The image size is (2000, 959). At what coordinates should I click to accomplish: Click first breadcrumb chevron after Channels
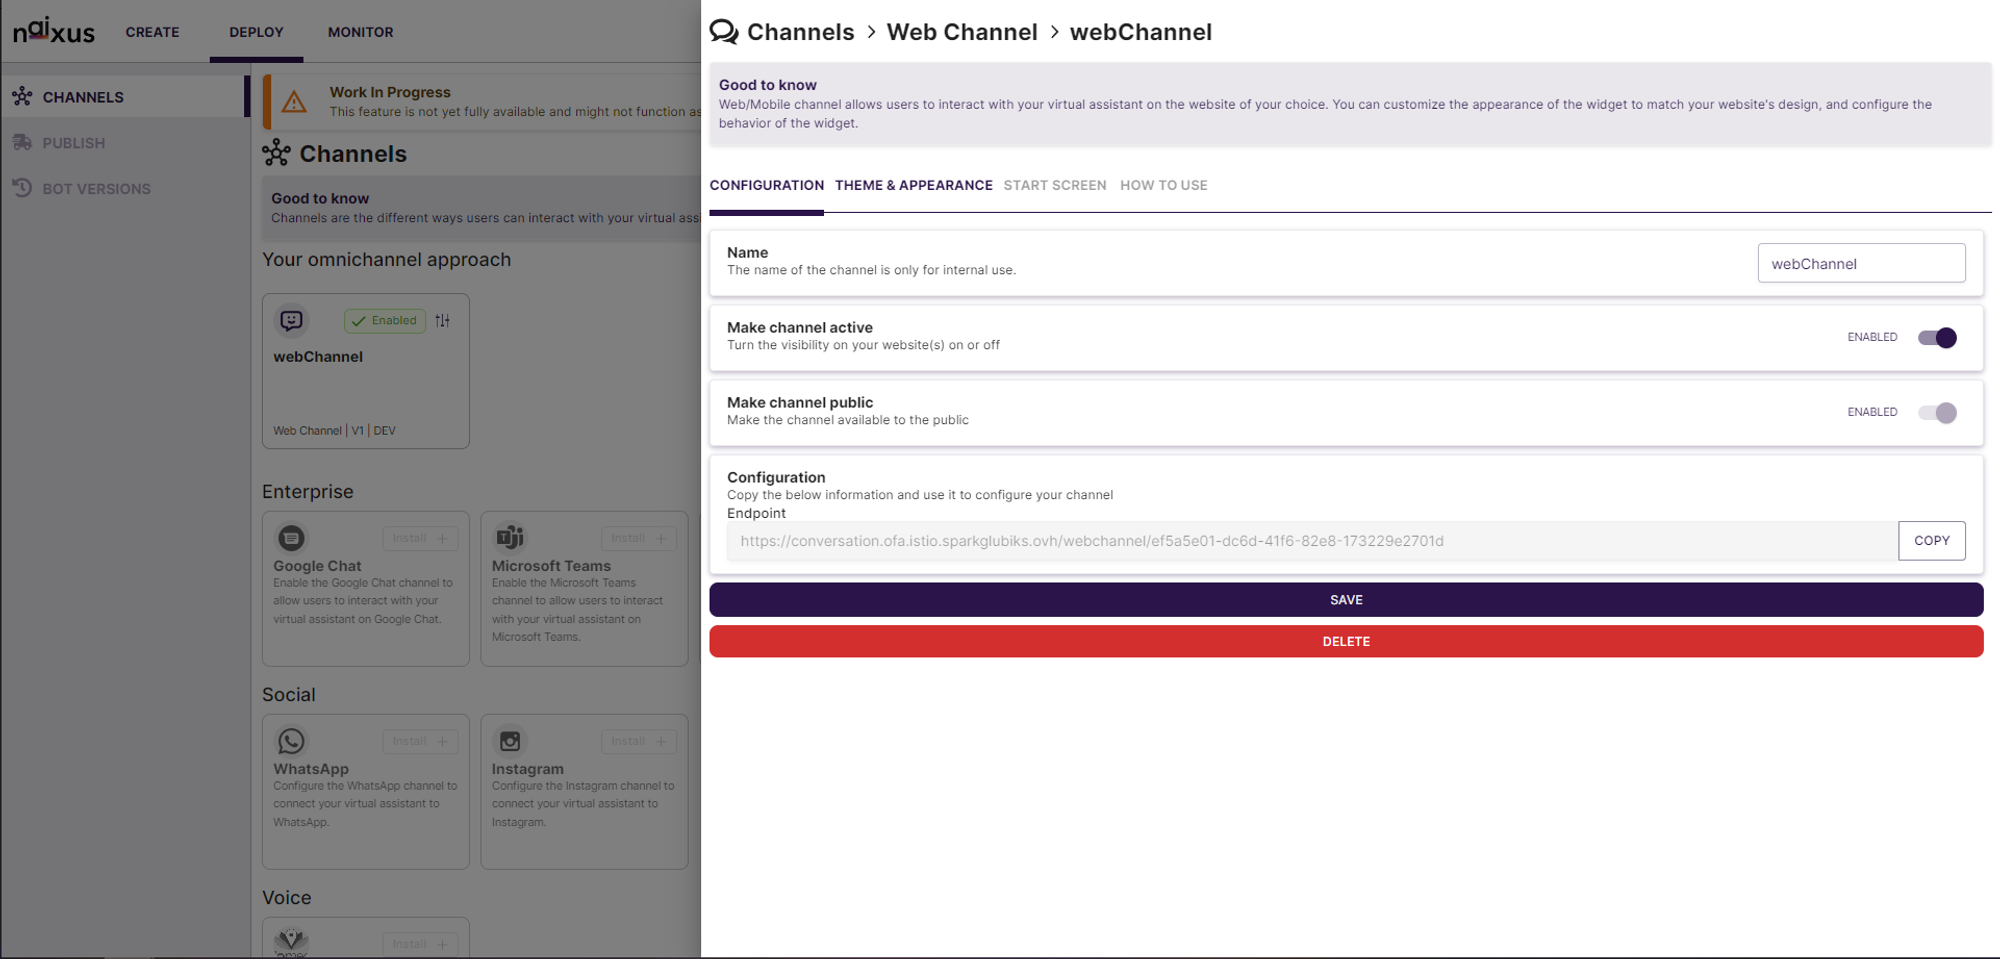pos(871,32)
